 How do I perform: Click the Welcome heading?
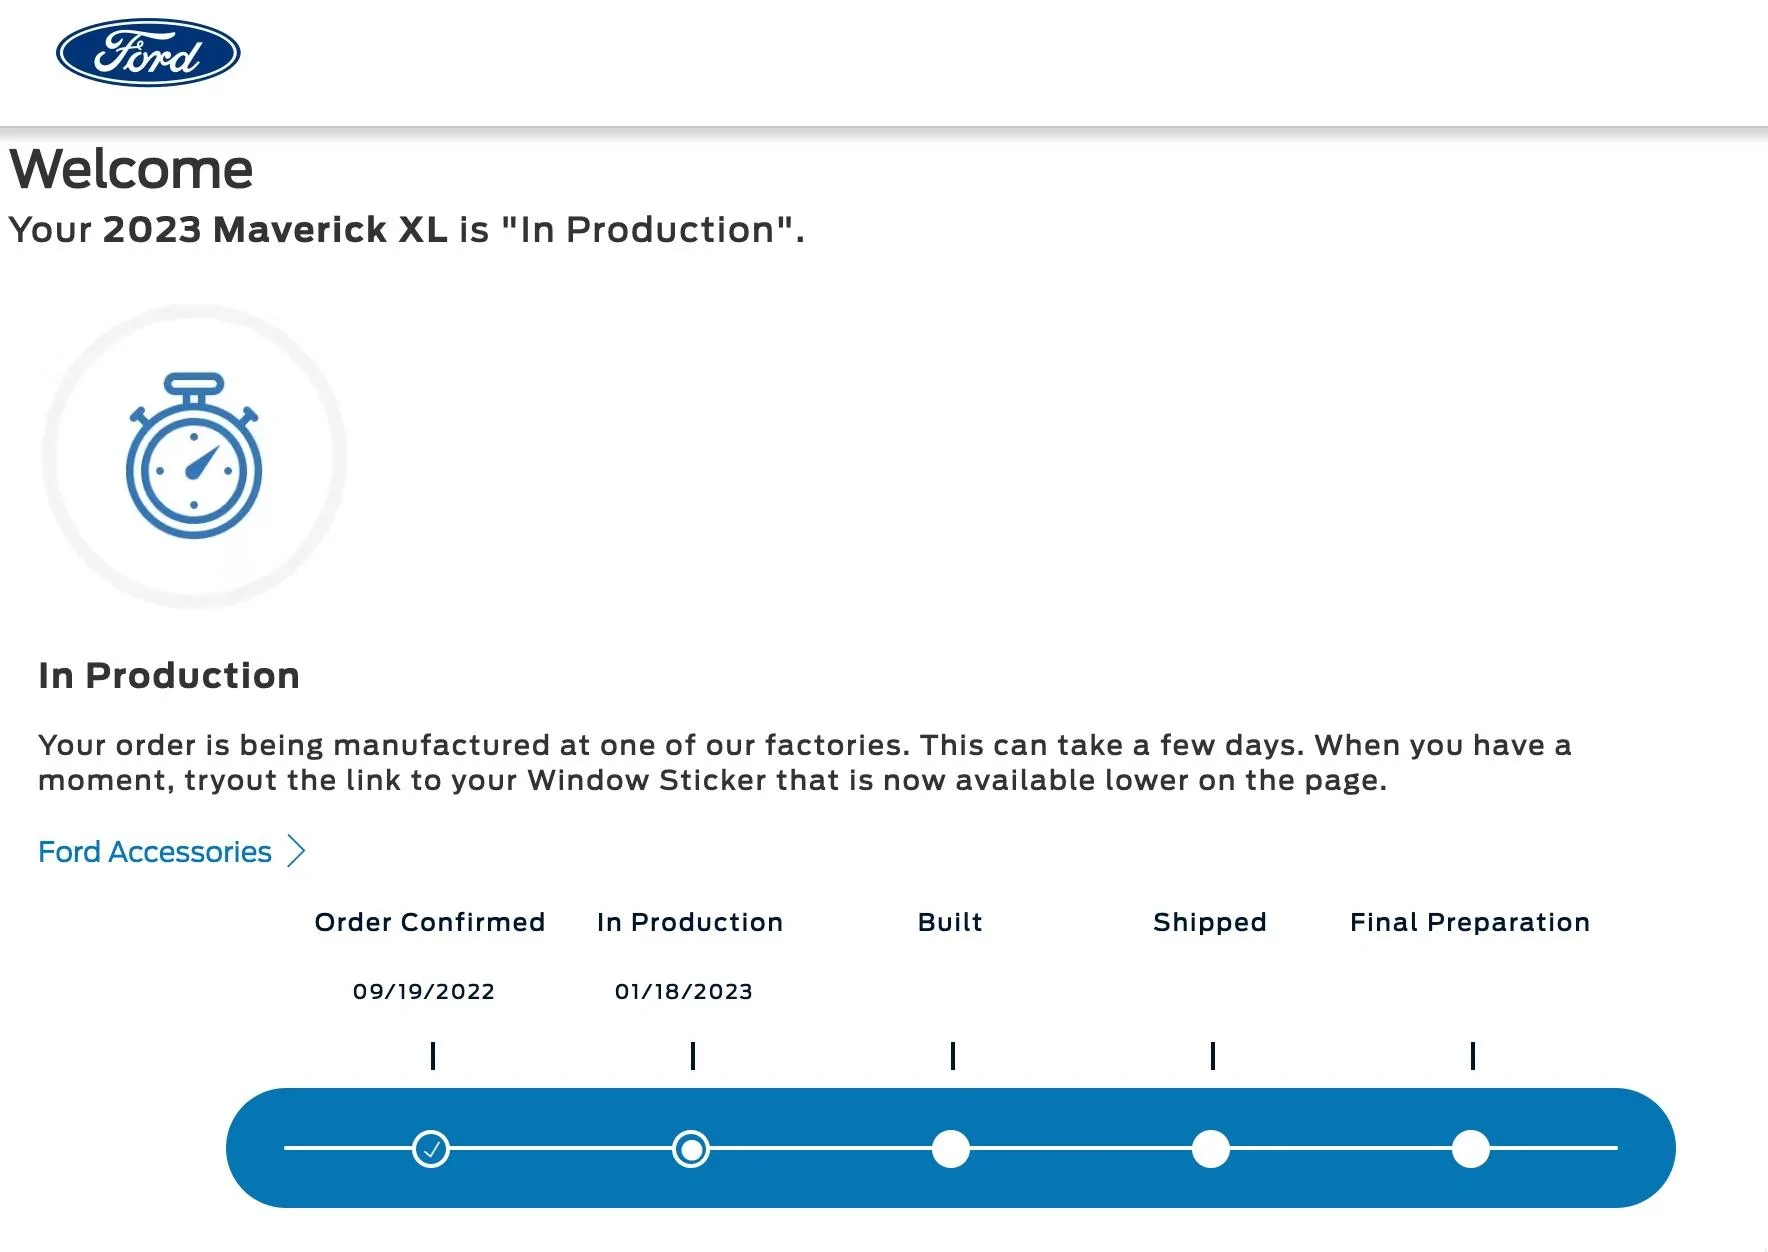(131, 168)
